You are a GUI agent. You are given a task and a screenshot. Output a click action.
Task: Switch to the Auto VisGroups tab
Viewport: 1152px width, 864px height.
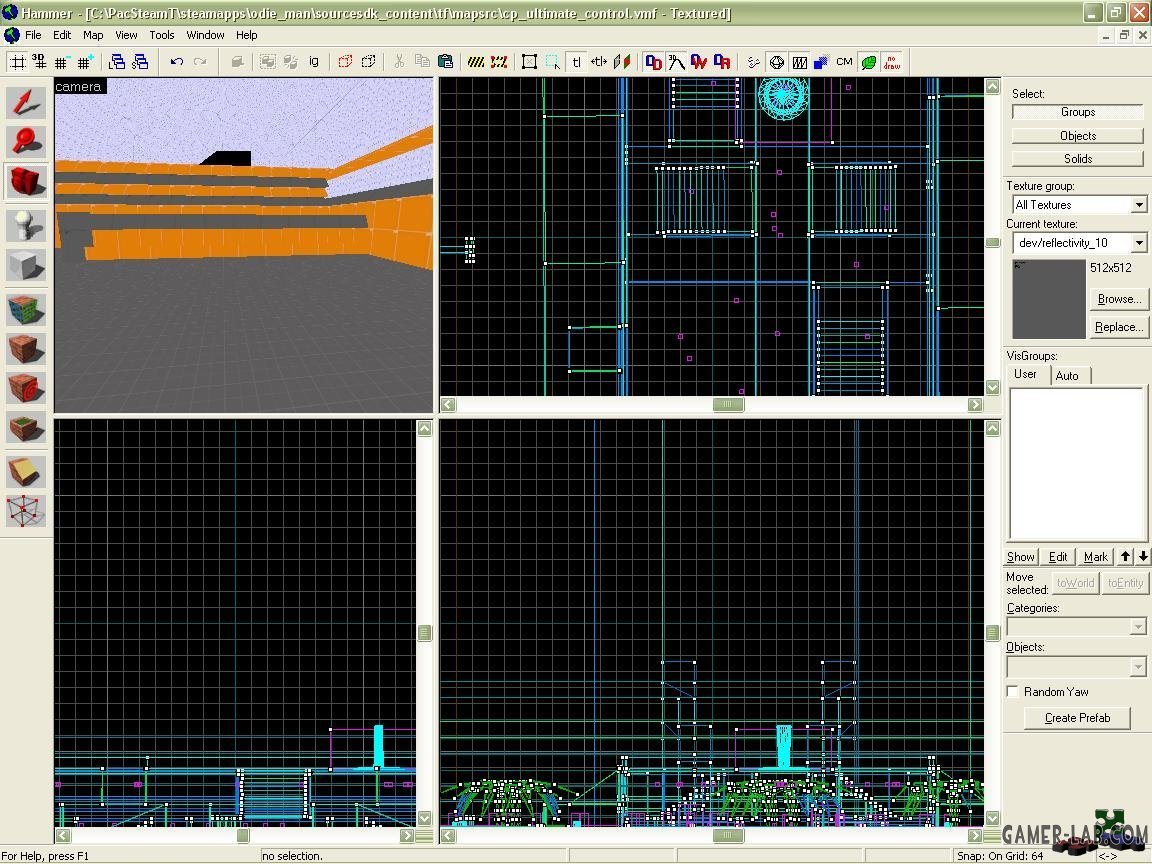coord(1068,375)
